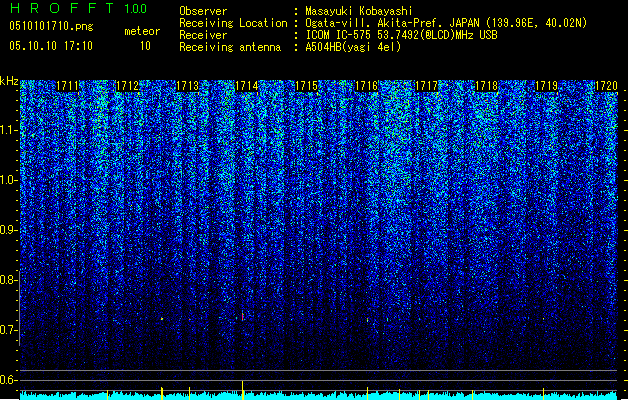This screenshot has height=400, width=629.
Task: Select the timestamp 05.10.10 17:10
Action: pyautogui.click(x=51, y=46)
